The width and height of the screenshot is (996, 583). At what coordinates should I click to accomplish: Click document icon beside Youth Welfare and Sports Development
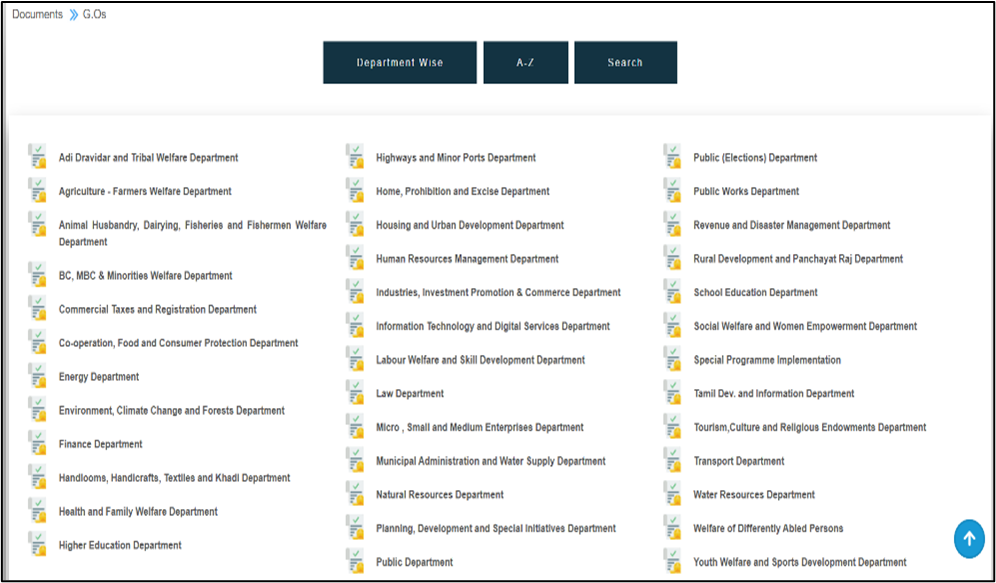(673, 560)
